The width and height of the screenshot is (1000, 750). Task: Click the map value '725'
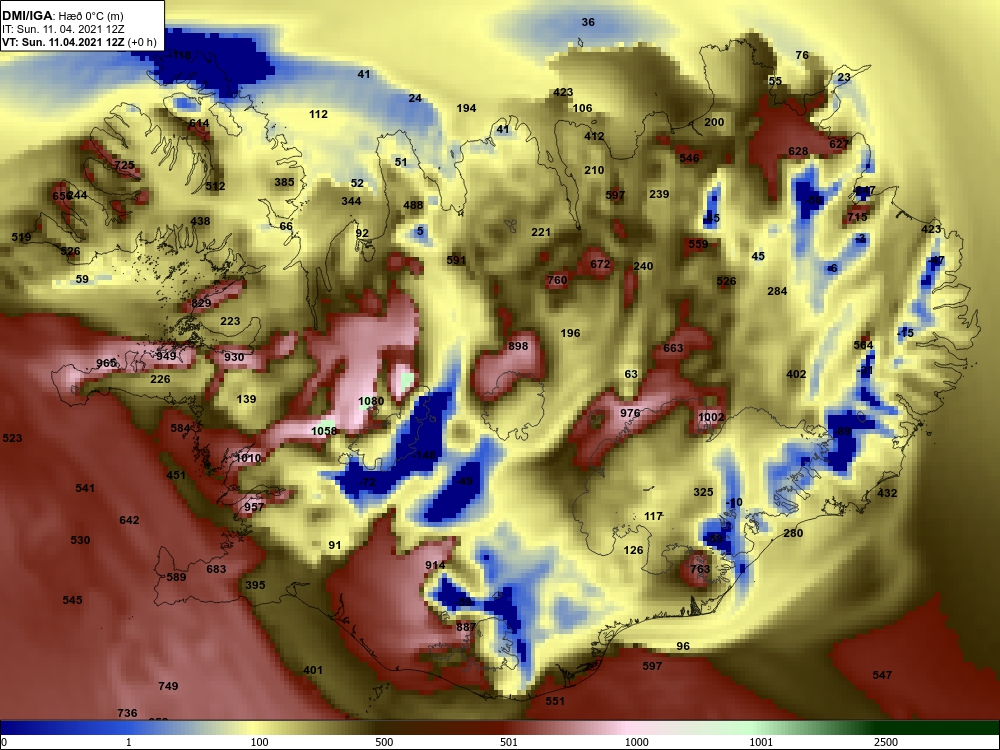124,165
